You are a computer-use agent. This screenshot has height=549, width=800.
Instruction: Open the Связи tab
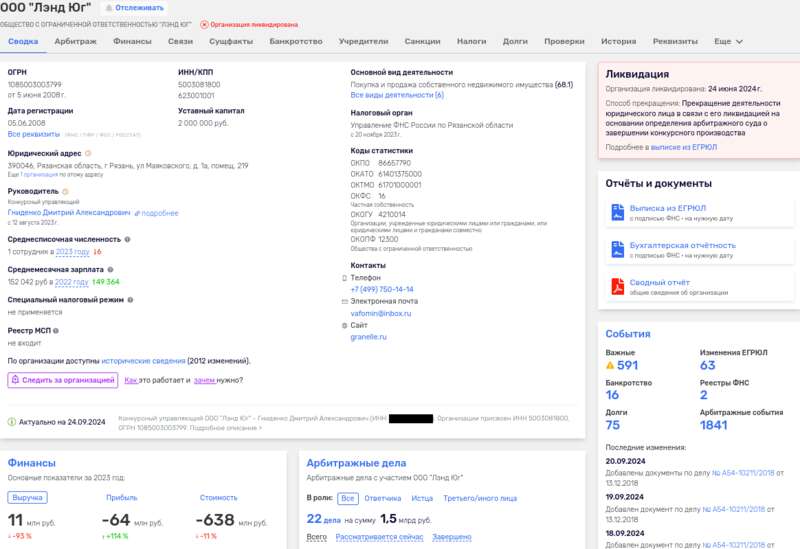pos(180,41)
